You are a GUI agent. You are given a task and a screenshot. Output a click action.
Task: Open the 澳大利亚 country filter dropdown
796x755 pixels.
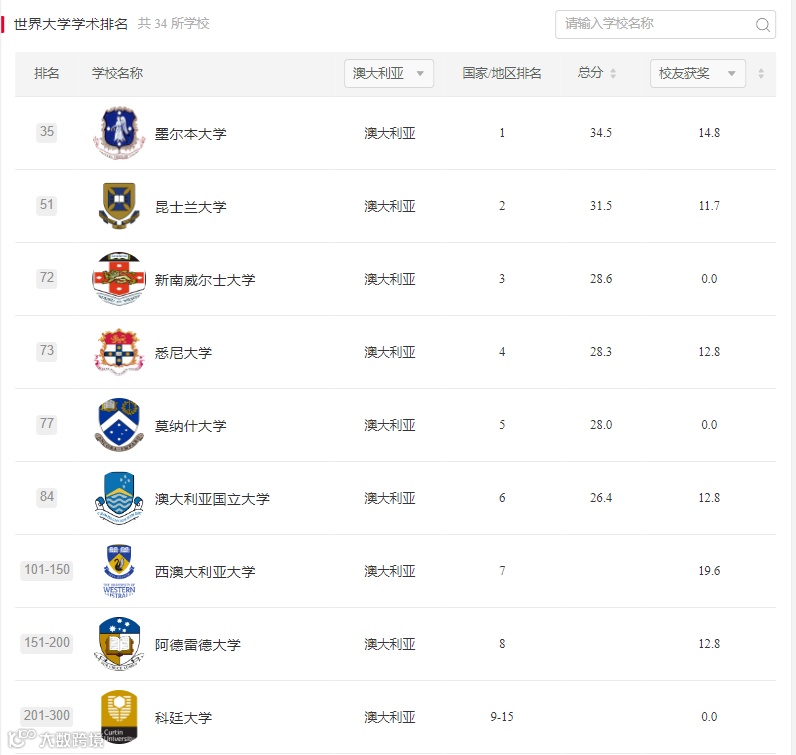[389, 74]
